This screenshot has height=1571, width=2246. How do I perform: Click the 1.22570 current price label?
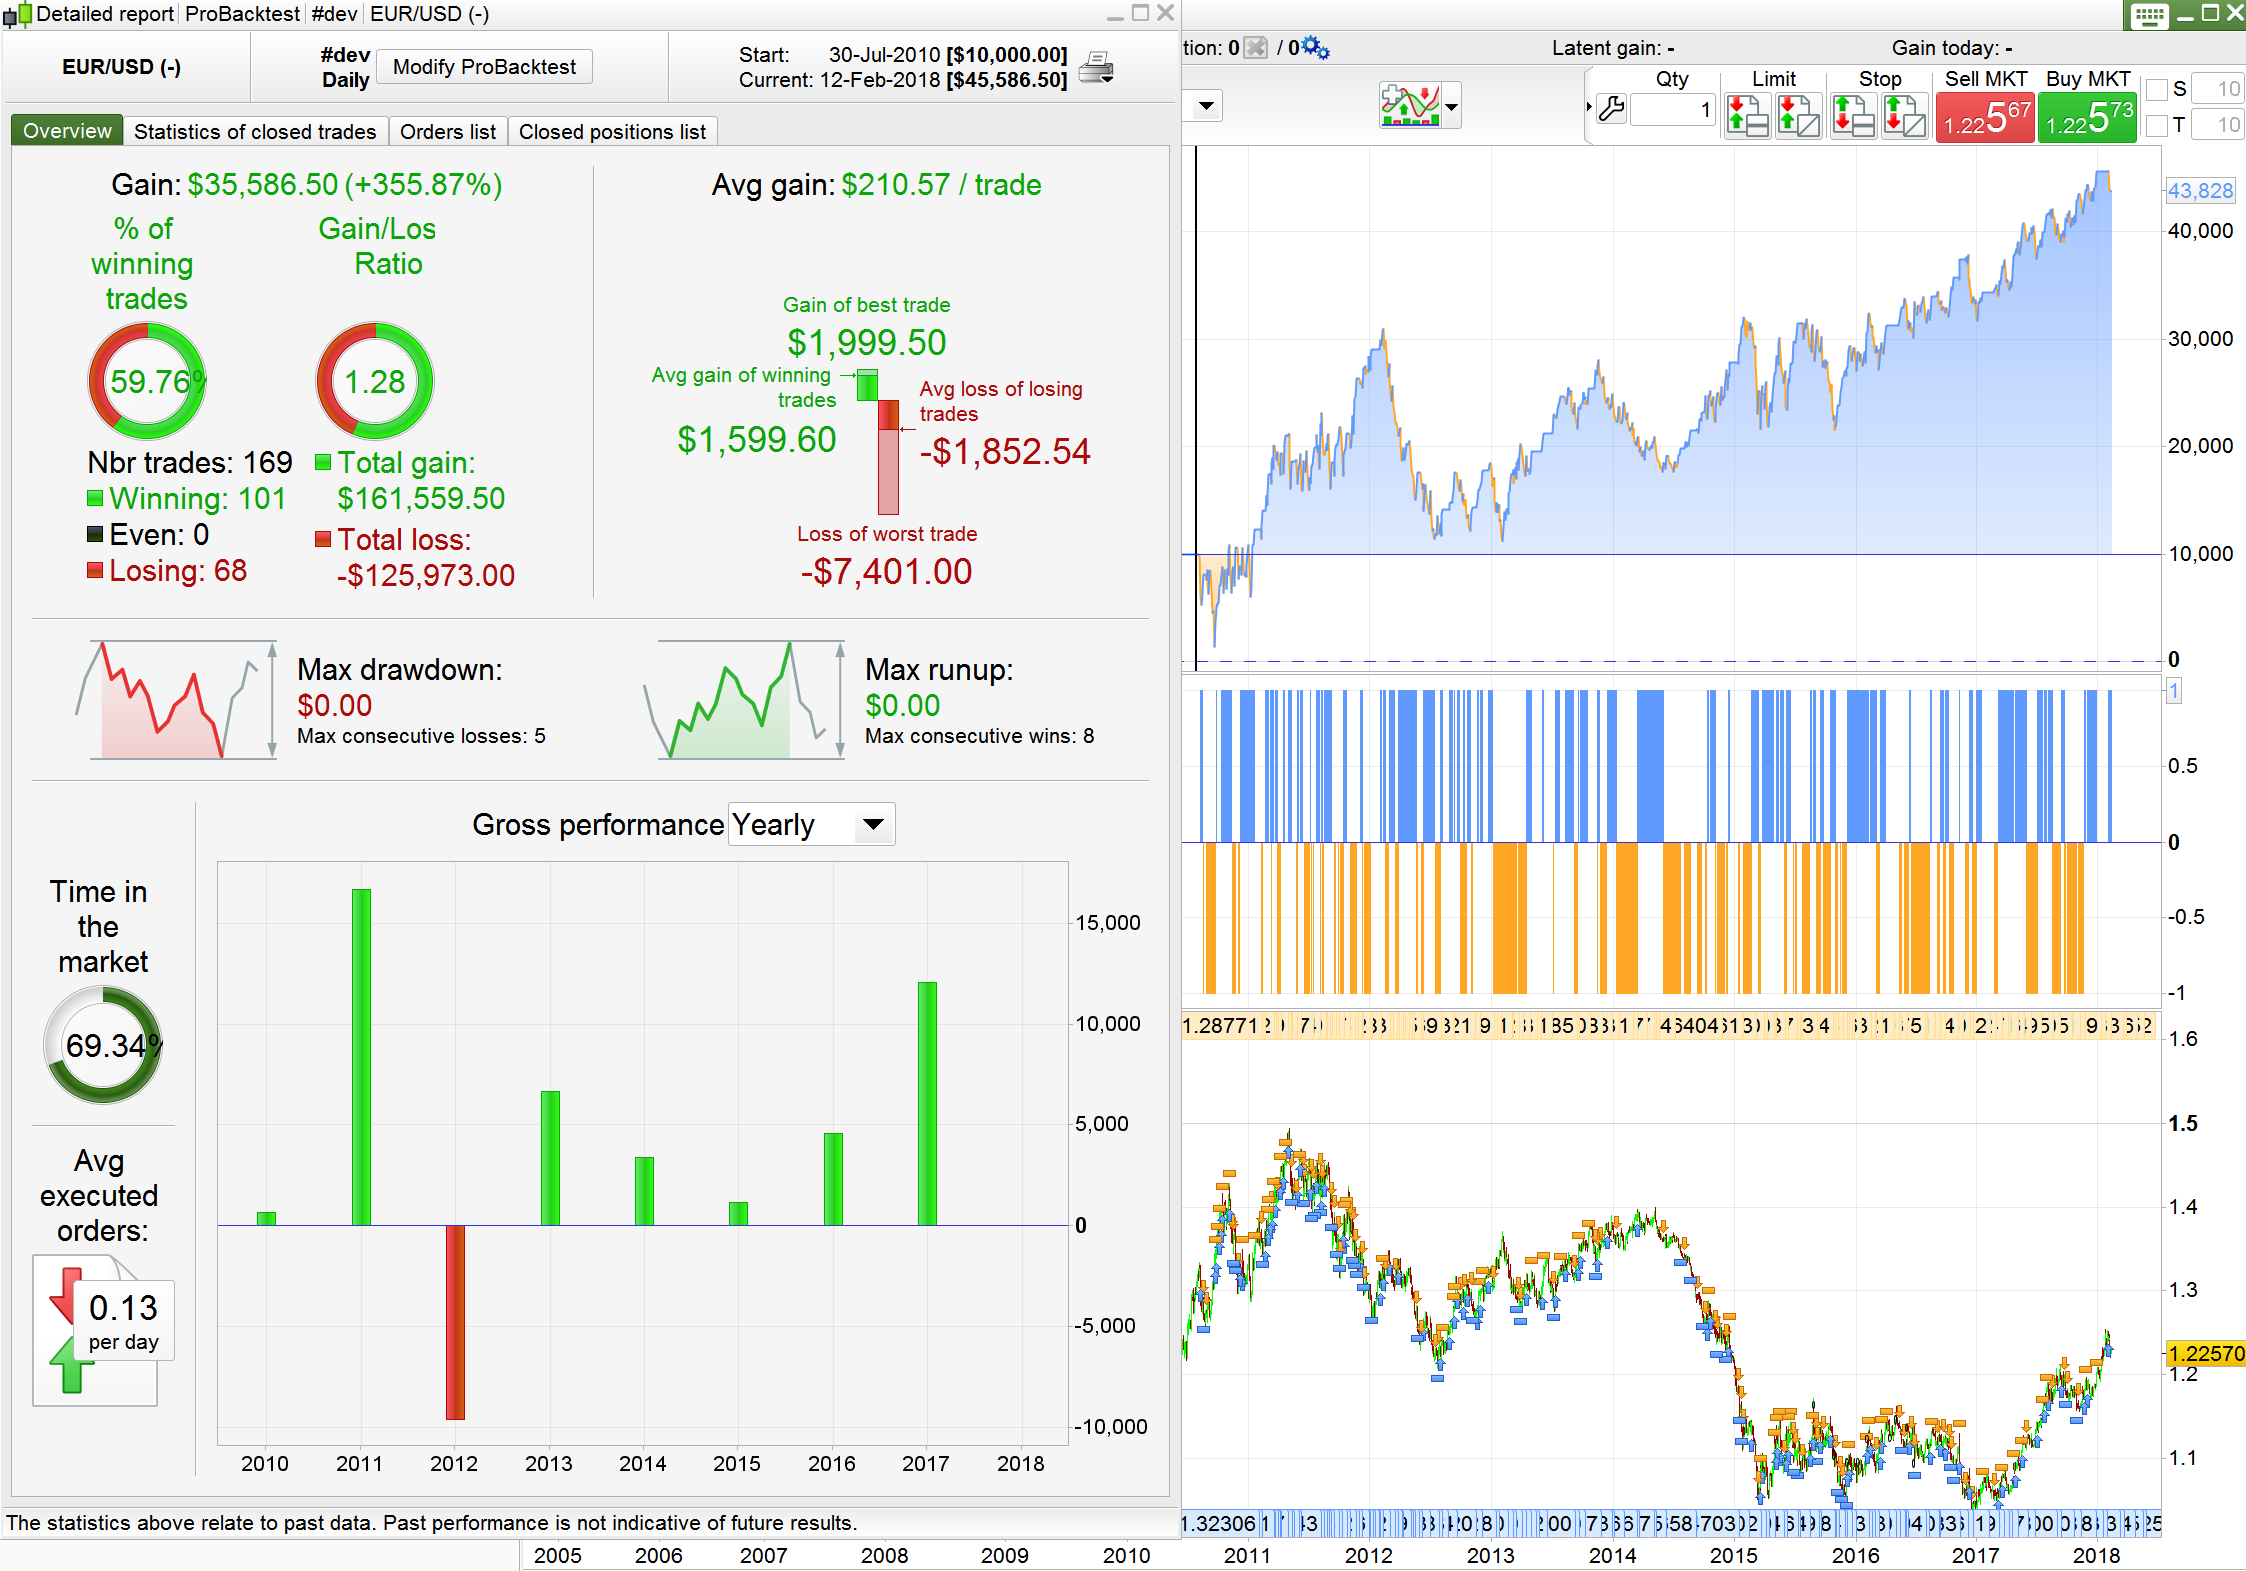(2205, 1353)
